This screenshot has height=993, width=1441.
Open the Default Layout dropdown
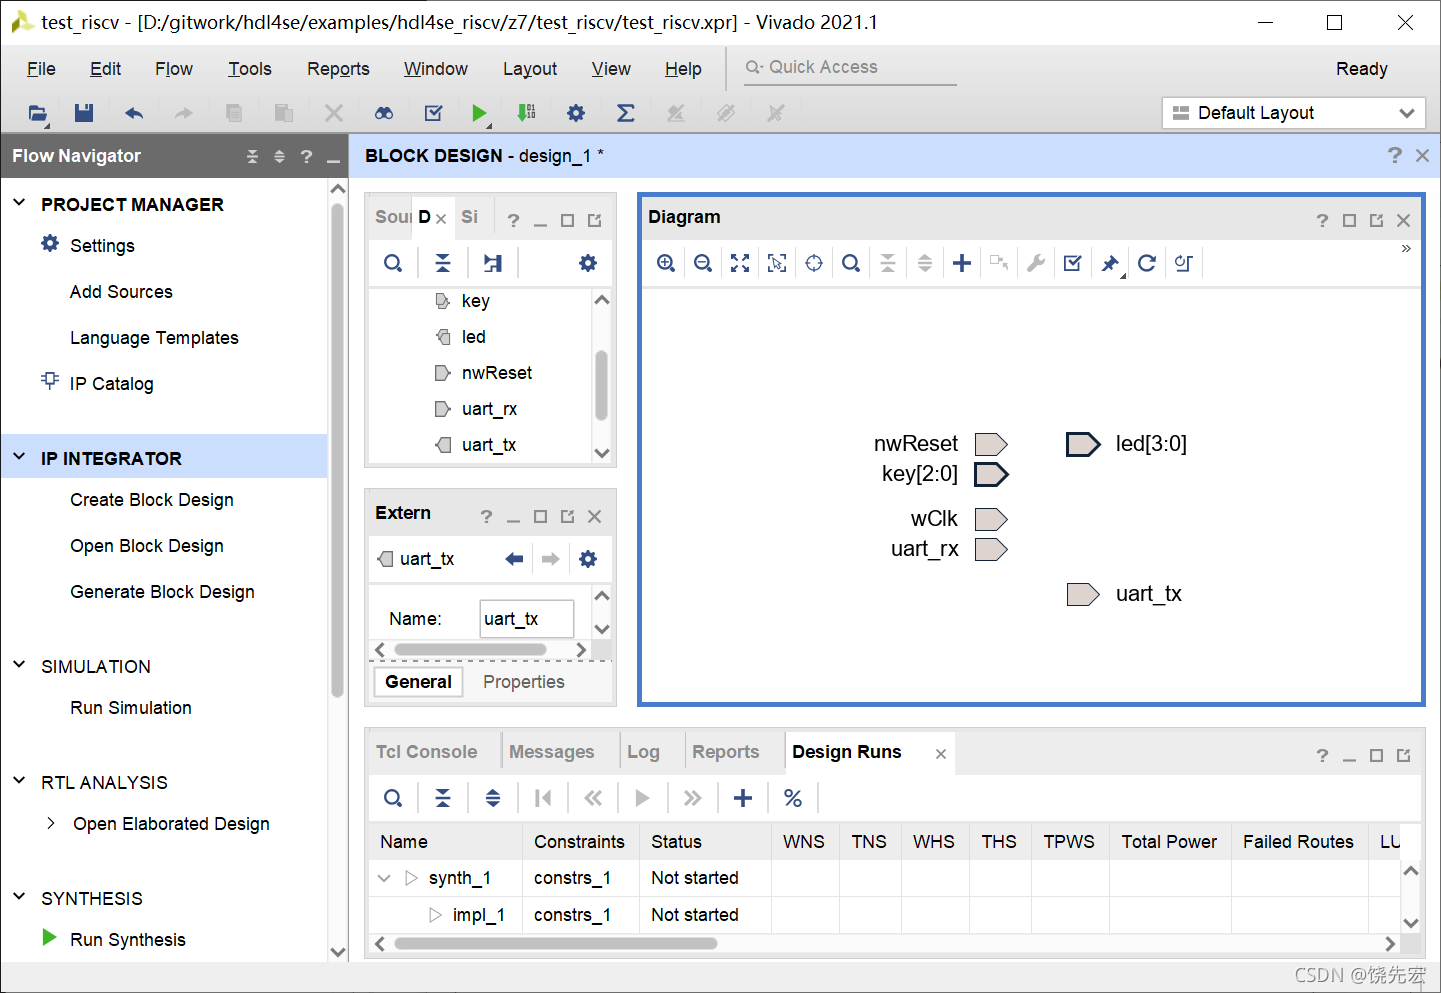[1294, 113]
